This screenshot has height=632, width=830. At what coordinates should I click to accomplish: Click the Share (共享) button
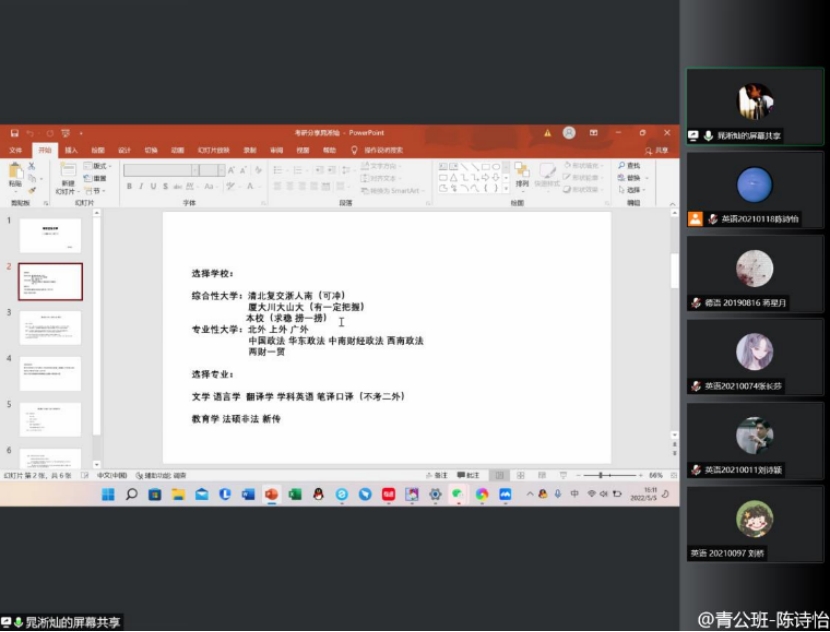[658, 150]
